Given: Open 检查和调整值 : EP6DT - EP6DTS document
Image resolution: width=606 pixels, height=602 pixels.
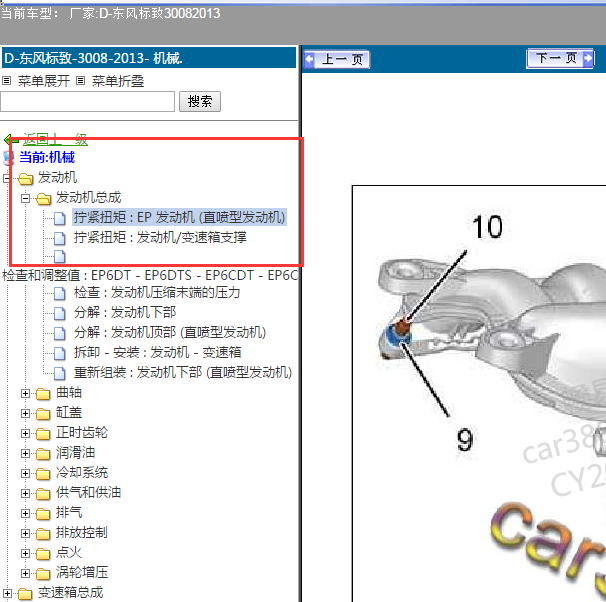Looking at the screenshot, I should click(x=150, y=275).
